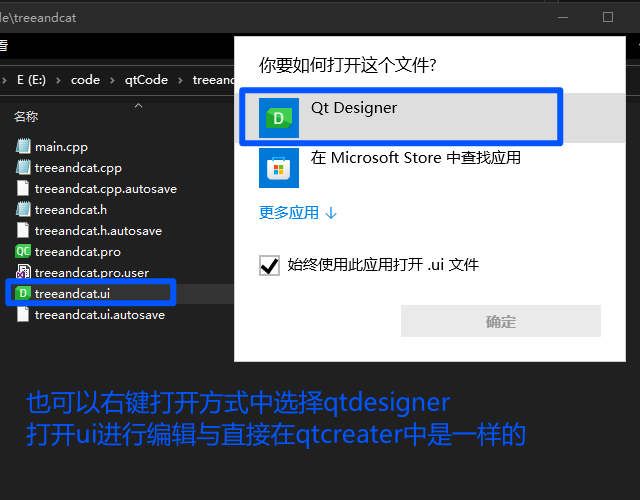Sort by 名称 column header
The width and height of the screenshot is (640, 500).
[26, 117]
